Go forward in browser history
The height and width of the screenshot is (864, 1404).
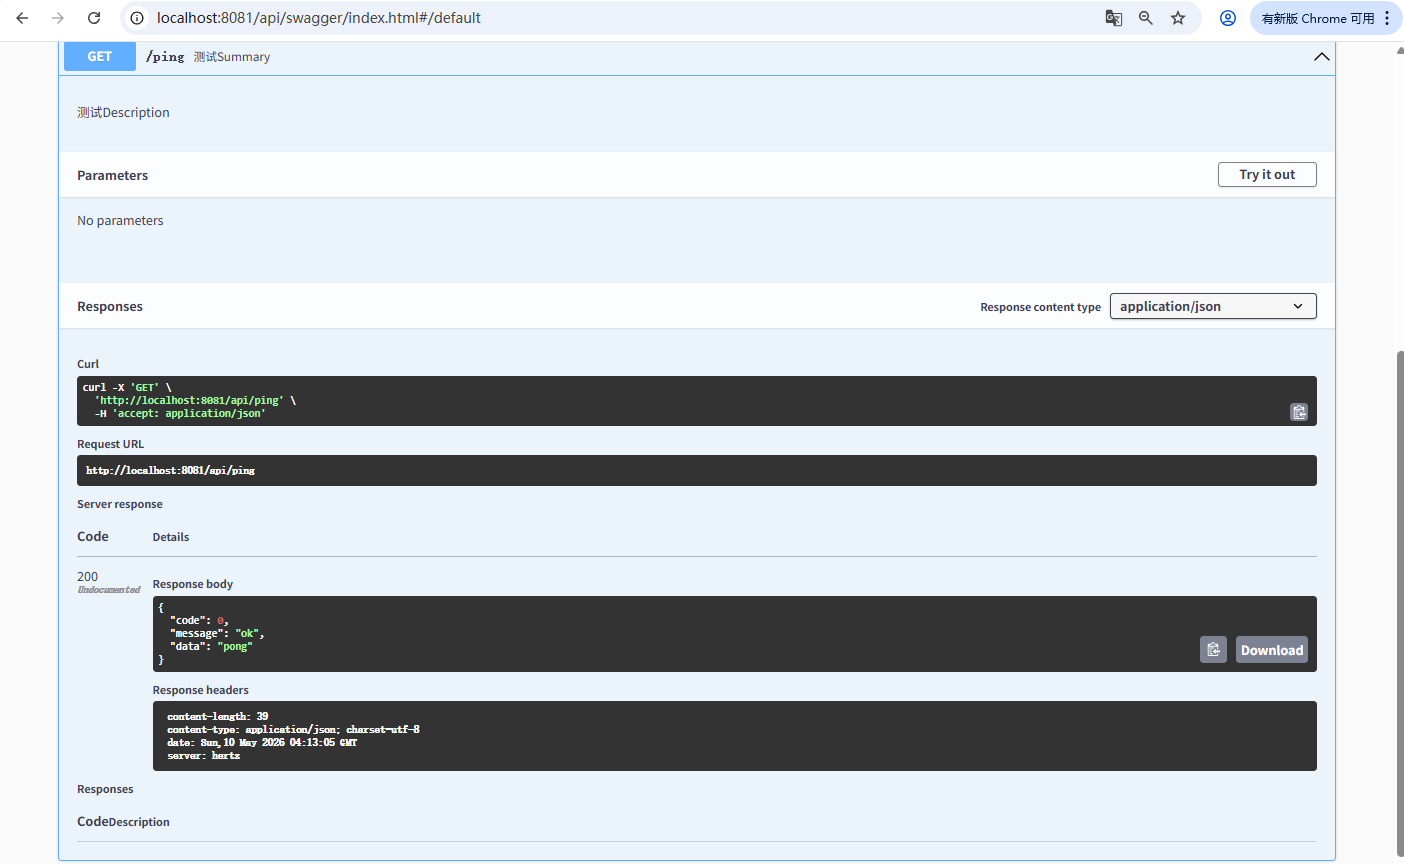pyautogui.click(x=58, y=18)
